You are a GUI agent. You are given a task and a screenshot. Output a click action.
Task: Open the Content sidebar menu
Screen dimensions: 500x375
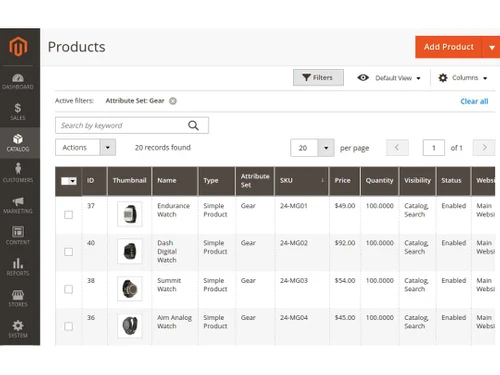(18, 235)
